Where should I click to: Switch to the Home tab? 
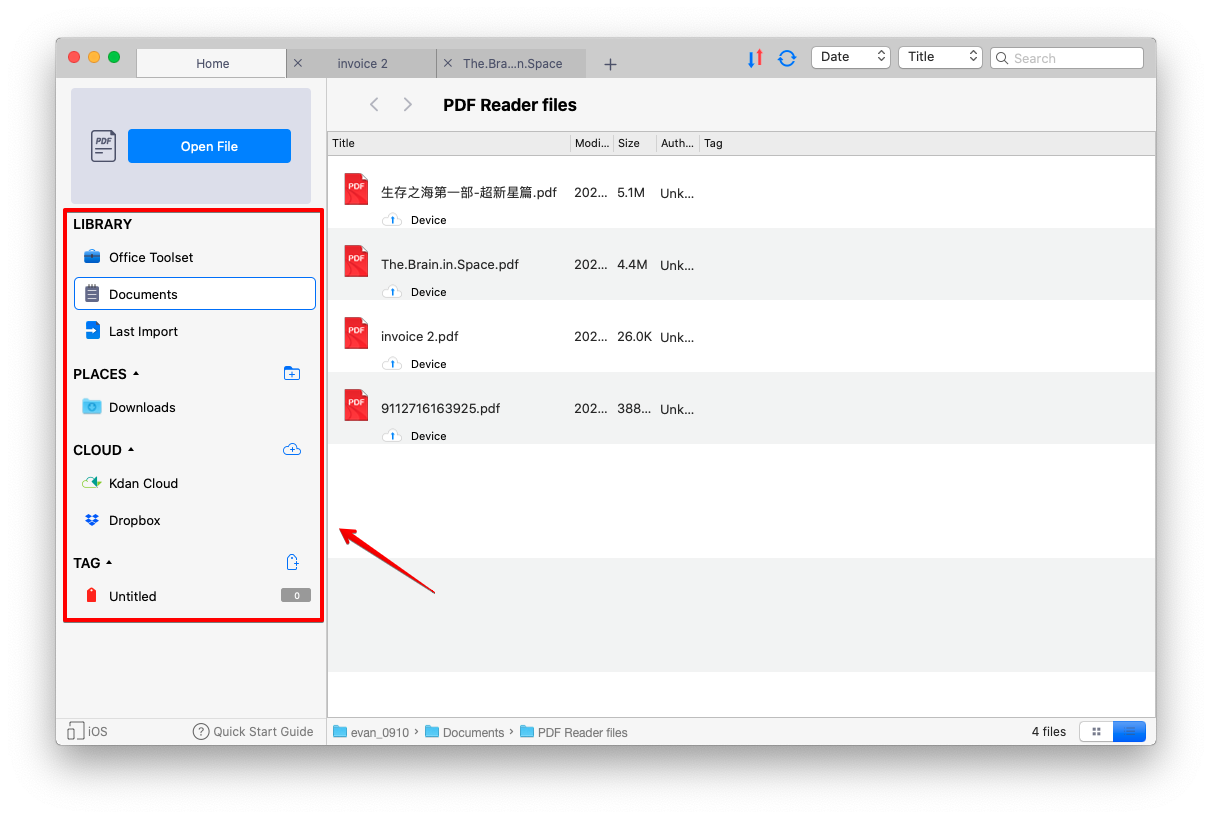pos(212,63)
